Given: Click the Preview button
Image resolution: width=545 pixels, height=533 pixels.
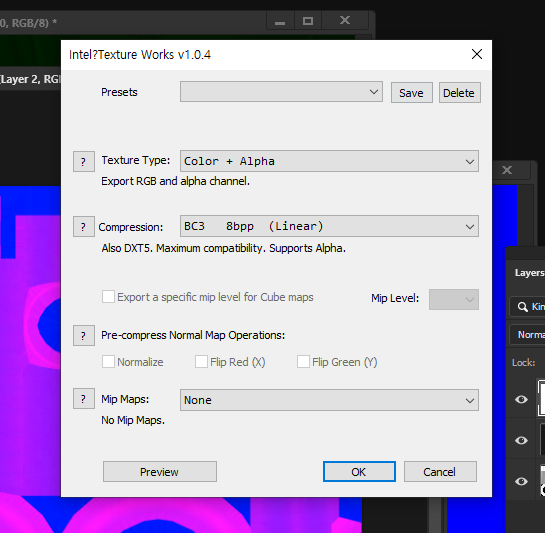Looking at the screenshot, I should click(x=160, y=471).
